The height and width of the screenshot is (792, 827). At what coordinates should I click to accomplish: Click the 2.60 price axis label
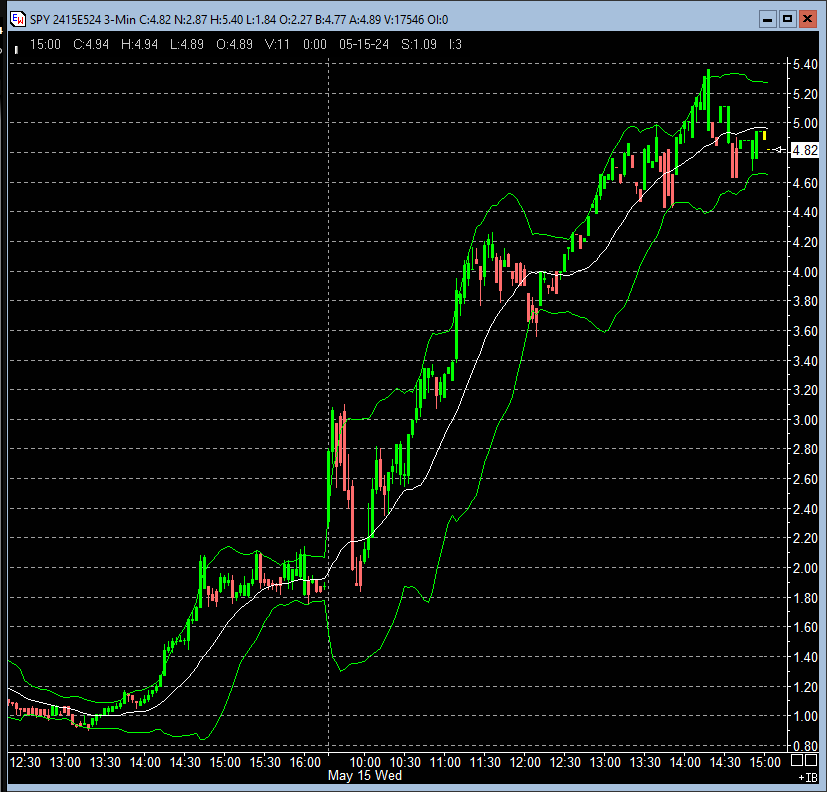(x=805, y=479)
